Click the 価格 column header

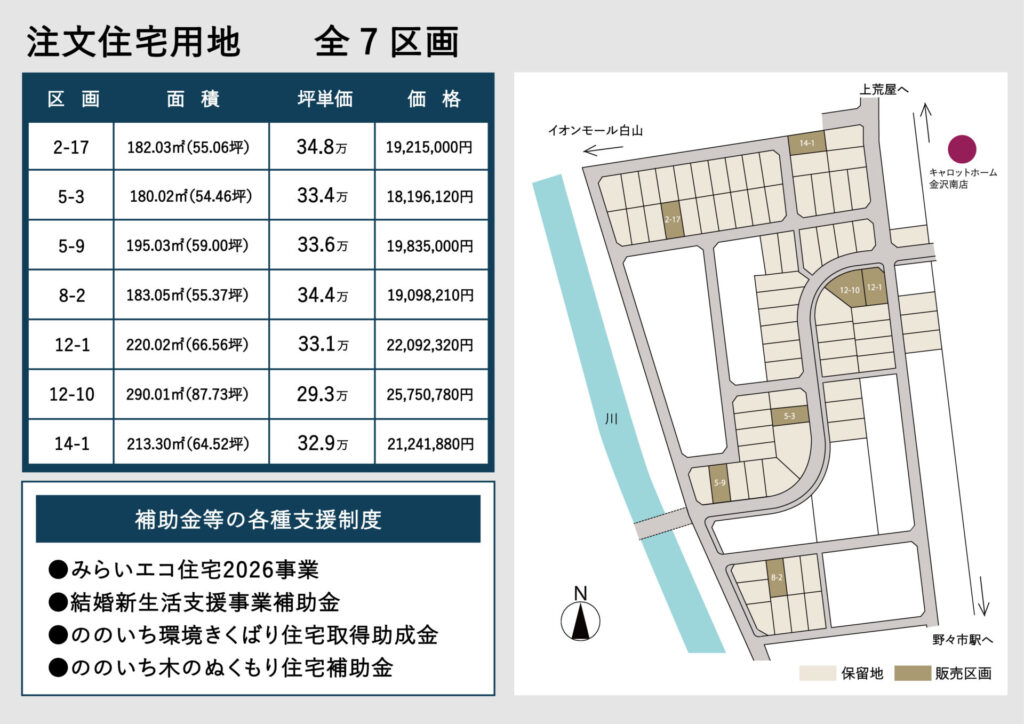(x=433, y=98)
